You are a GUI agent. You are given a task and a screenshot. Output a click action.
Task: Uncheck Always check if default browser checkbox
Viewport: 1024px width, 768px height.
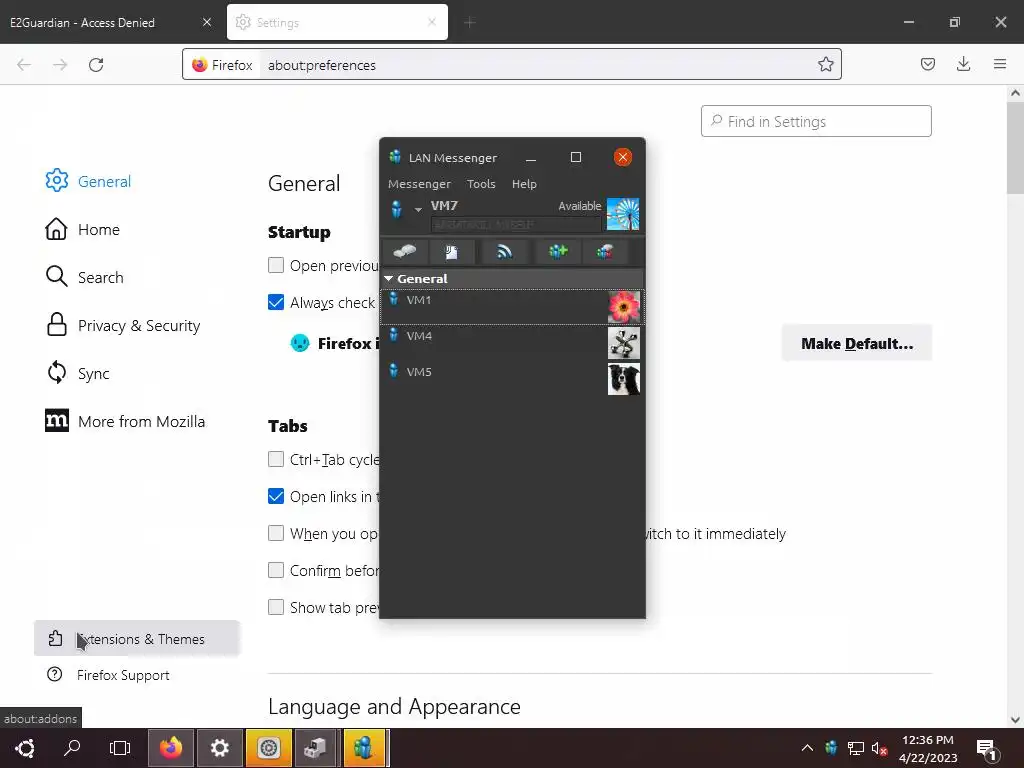pos(276,302)
